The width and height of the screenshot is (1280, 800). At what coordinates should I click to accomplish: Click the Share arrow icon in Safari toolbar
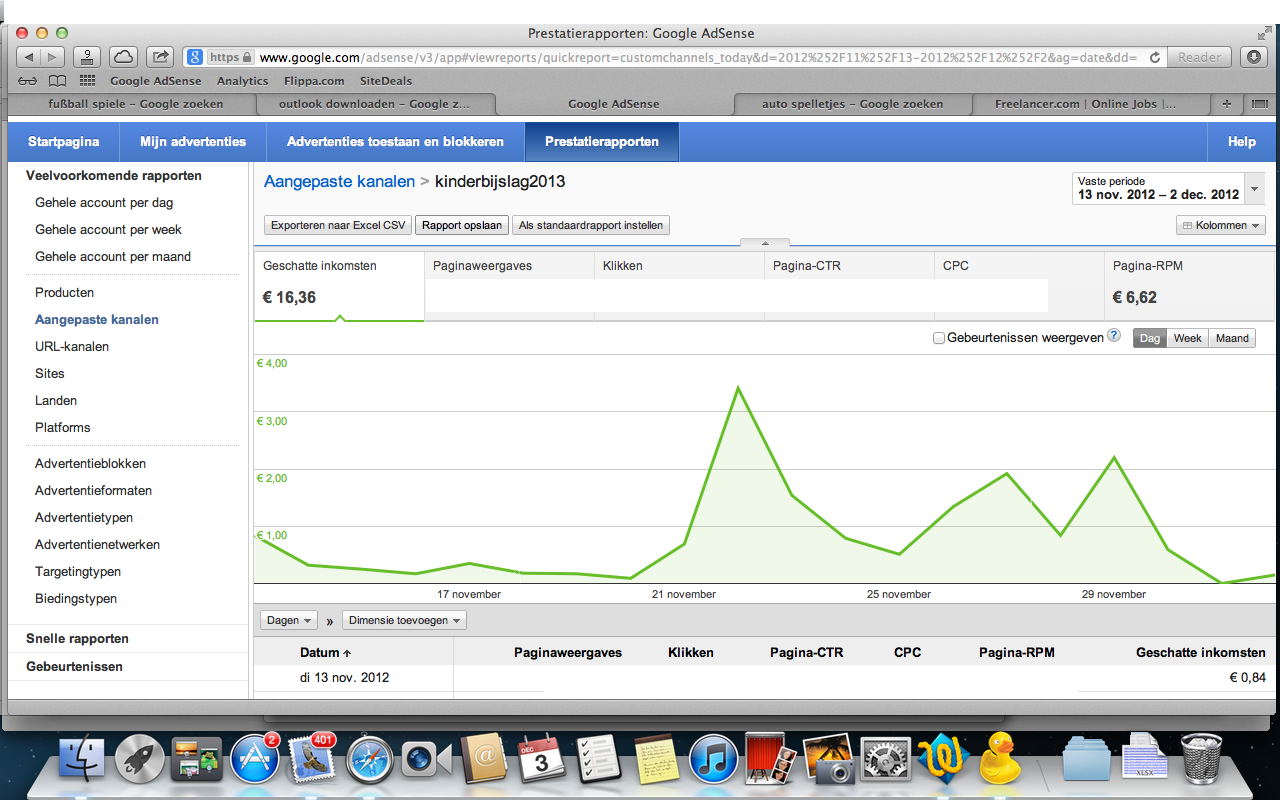tap(160, 57)
